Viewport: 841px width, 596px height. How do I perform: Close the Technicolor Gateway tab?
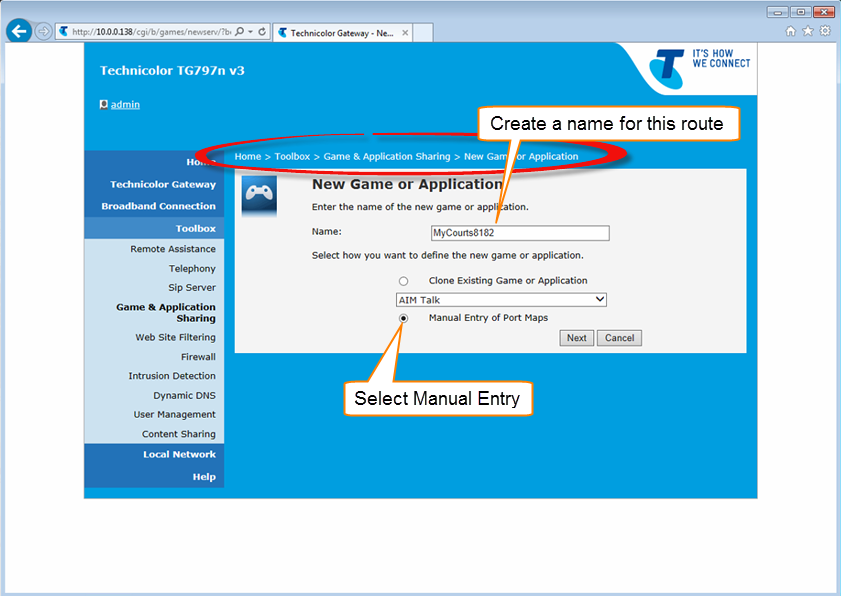(x=405, y=32)
